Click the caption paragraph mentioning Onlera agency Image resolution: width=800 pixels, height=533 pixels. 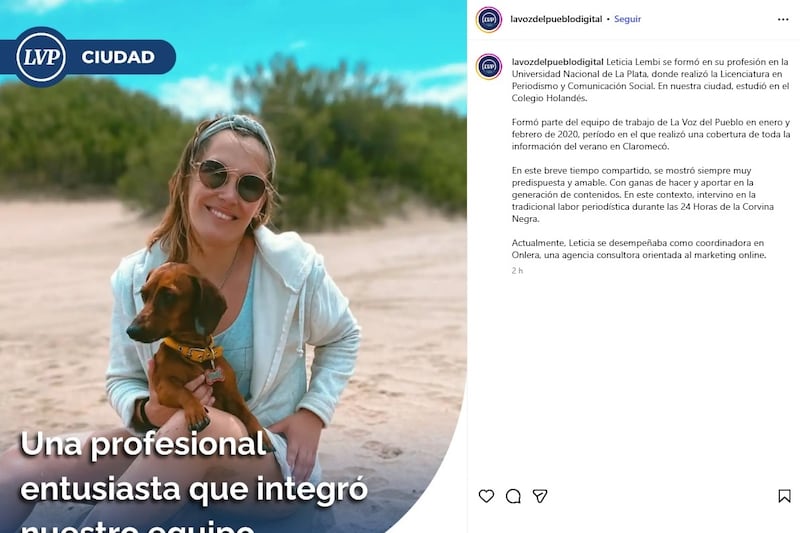click(639, 249)
